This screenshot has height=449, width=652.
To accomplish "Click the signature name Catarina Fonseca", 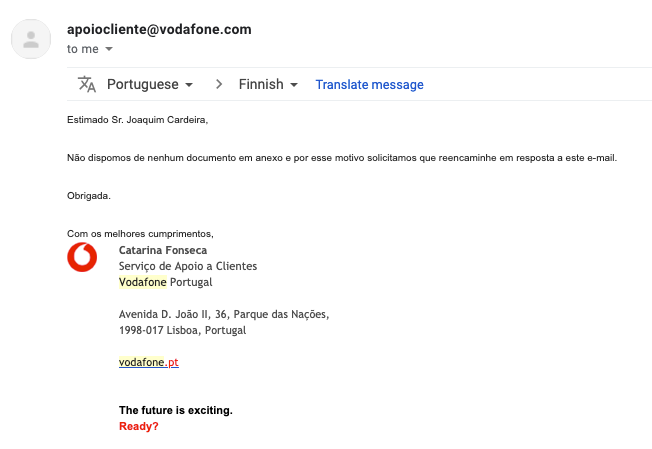I will click(163, 250).
